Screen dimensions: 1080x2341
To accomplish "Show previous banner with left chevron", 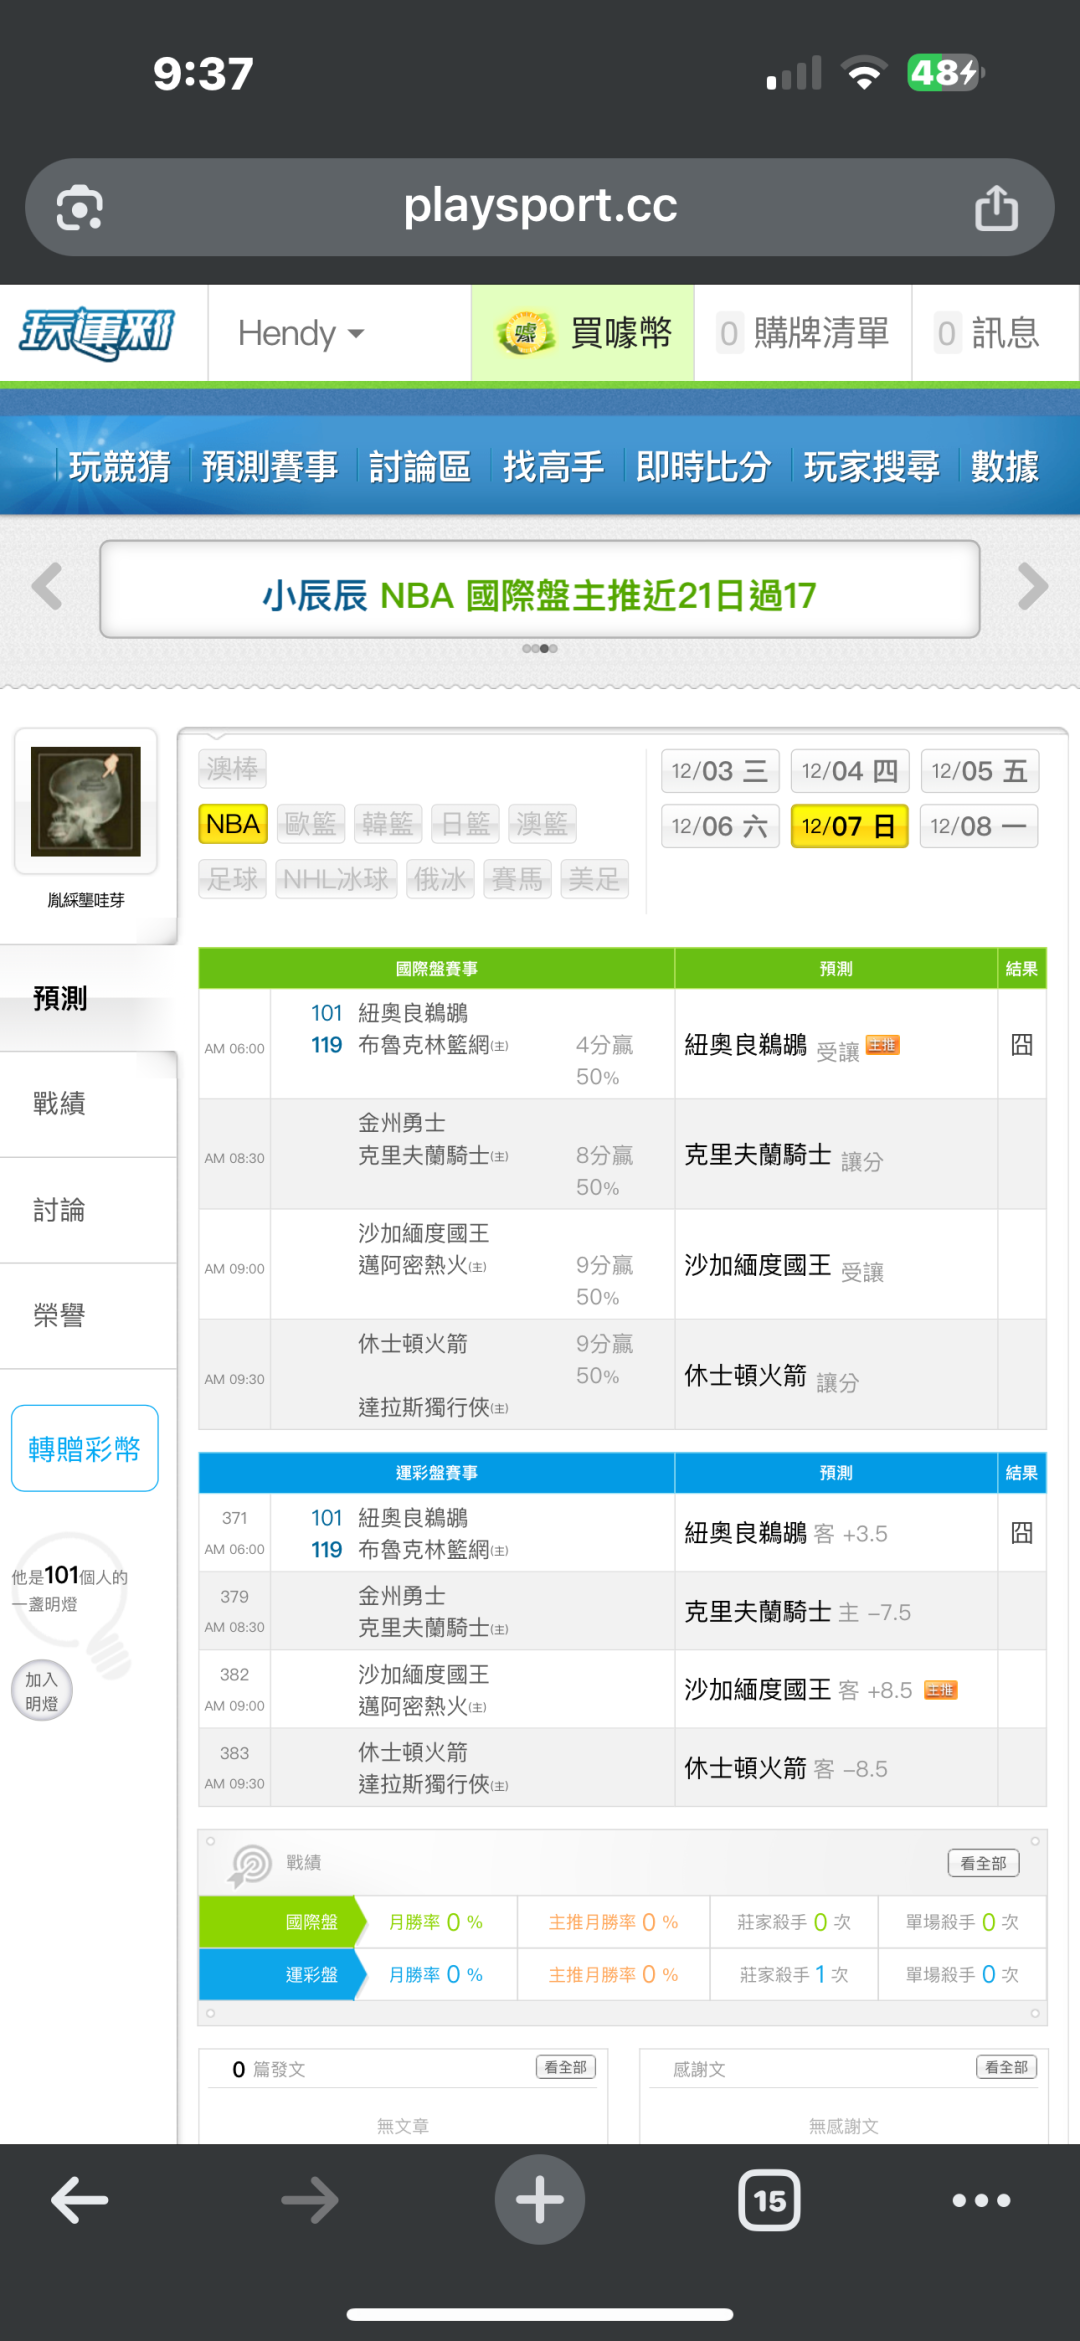I will pyautogui.click(x=47, y=587).
